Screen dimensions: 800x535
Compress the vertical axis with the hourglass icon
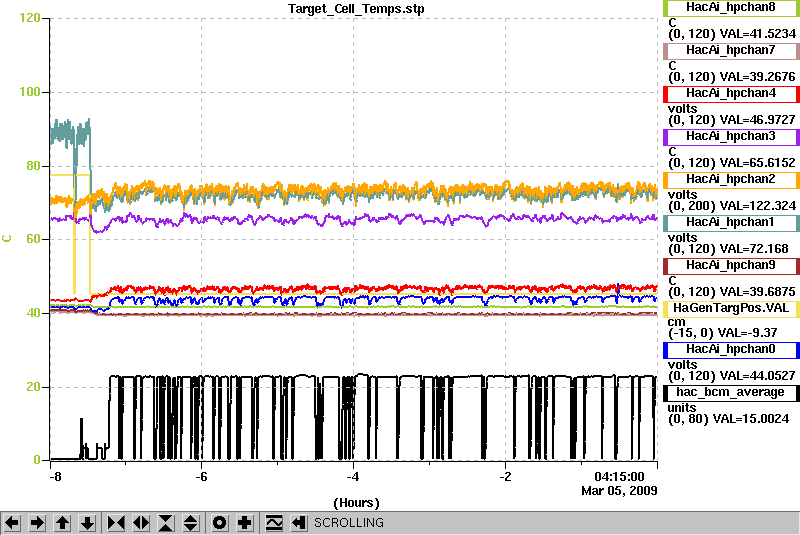coord(166,523)
